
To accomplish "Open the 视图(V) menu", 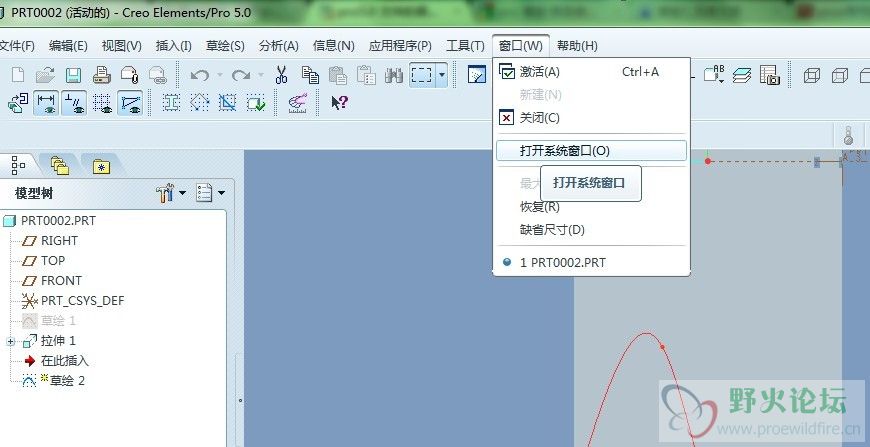I will click(x=122, y=46).
